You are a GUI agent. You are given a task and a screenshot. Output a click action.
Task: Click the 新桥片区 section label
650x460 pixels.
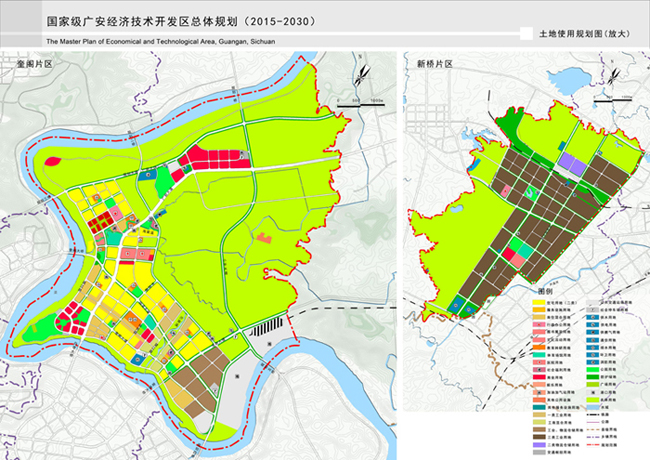point(434,63)
